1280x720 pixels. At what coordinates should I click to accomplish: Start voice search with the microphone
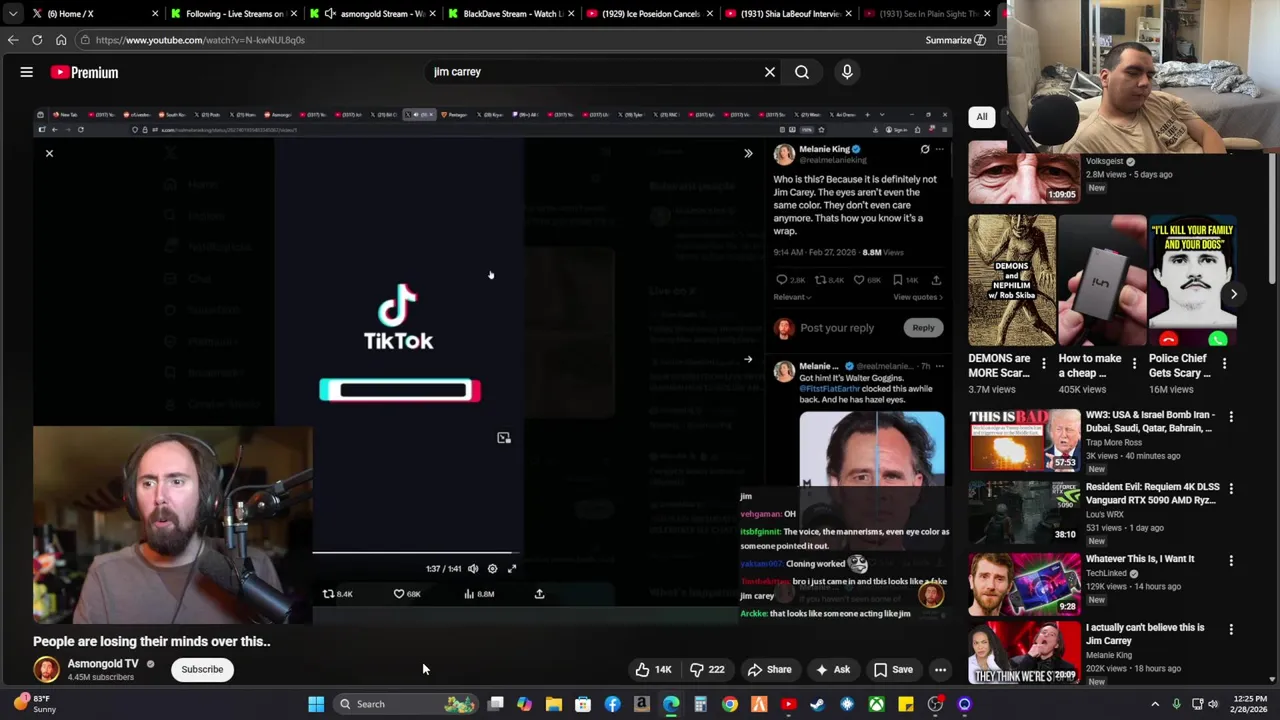(847, 72)
